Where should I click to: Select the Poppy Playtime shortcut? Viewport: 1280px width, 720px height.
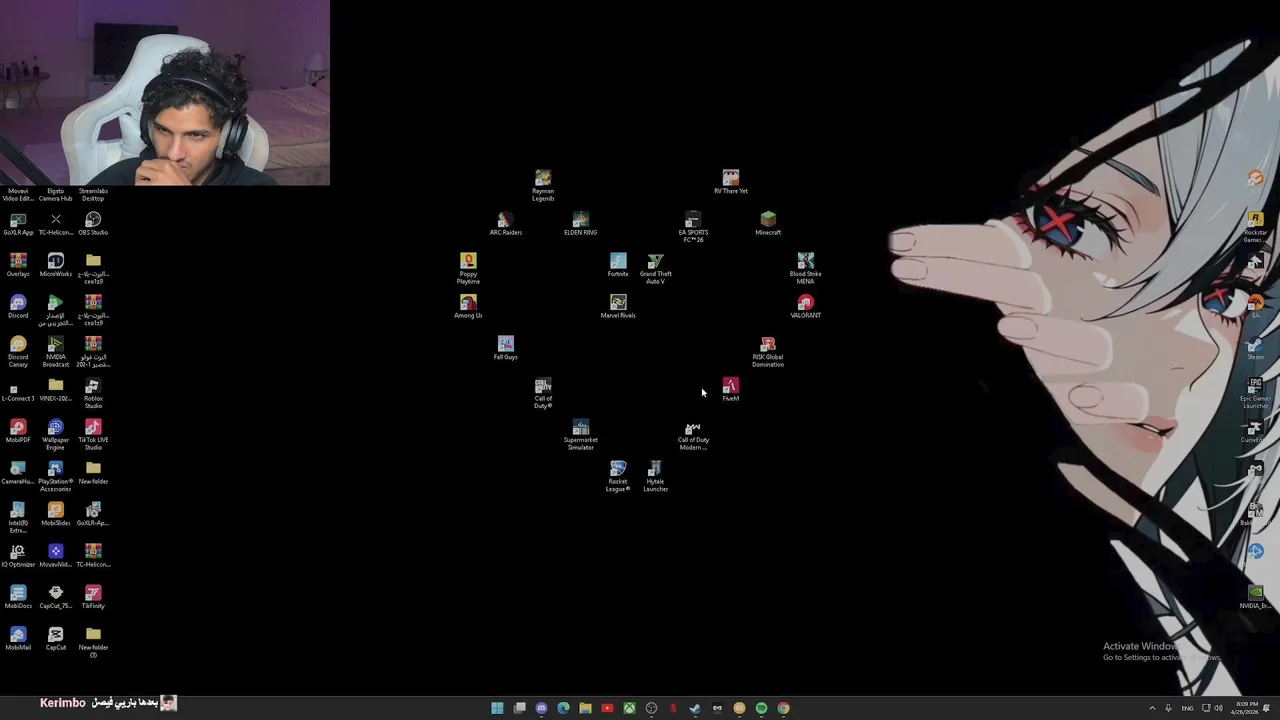468,268
